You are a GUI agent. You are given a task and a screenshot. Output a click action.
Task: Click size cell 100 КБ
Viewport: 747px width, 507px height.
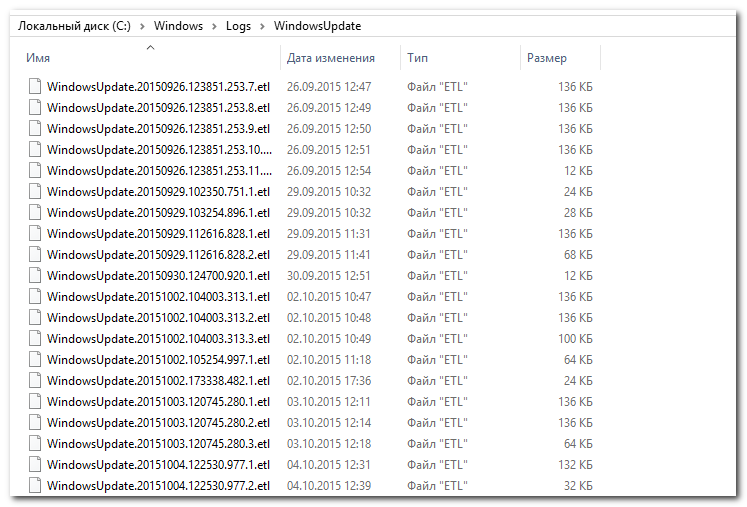coord(575,338)
